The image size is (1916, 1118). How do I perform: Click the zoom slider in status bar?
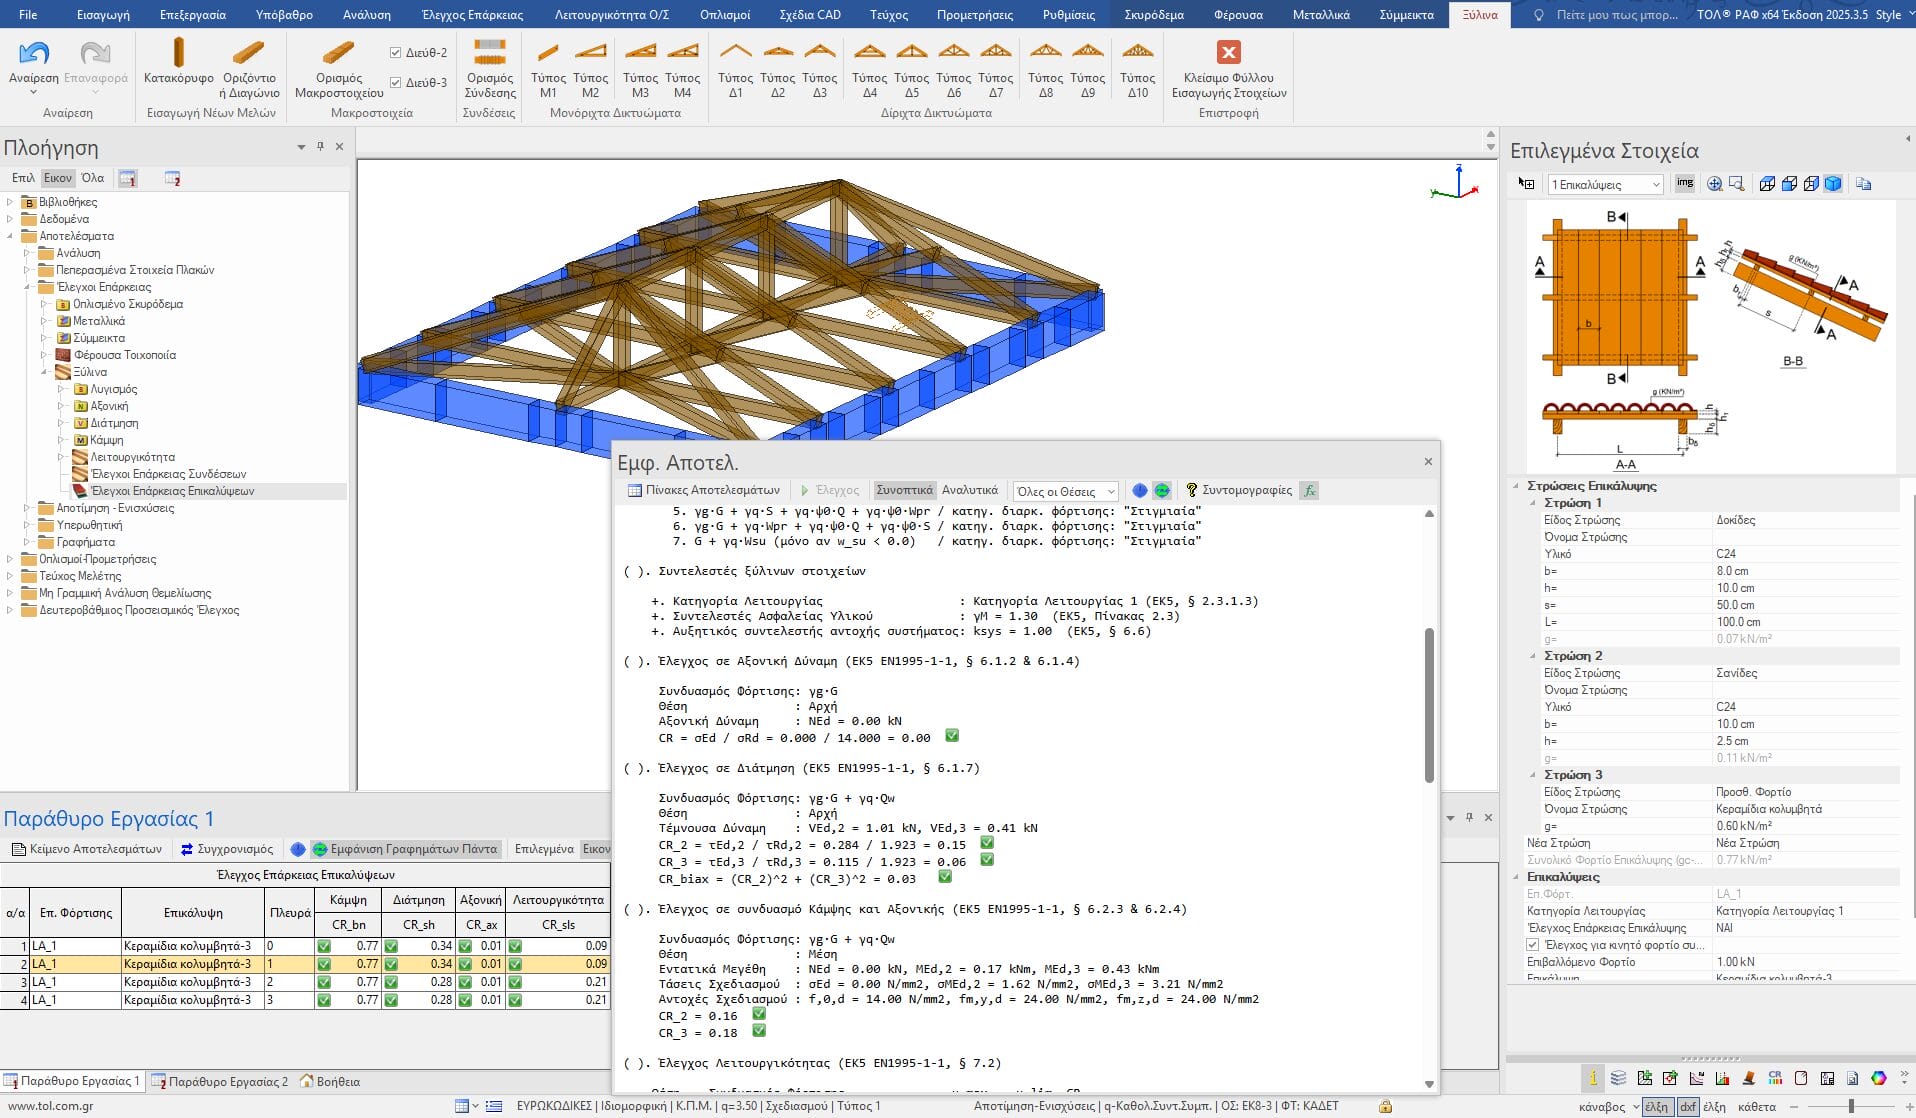[x=1850, y=1106]
